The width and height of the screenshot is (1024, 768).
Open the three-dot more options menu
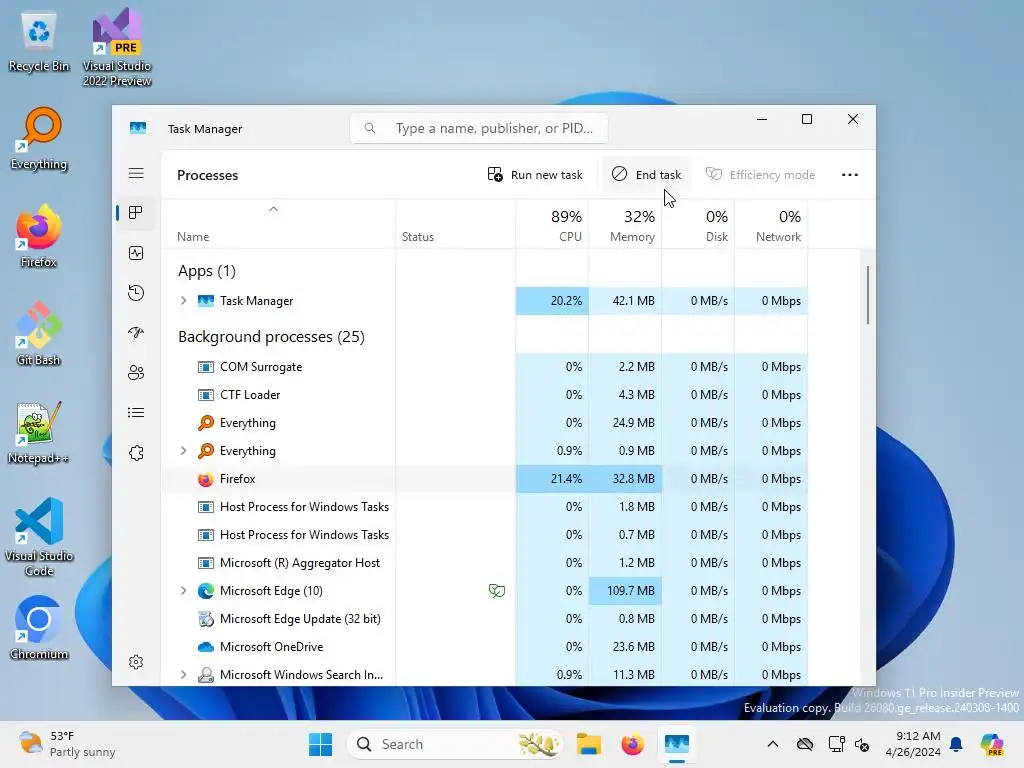point(850,175)
